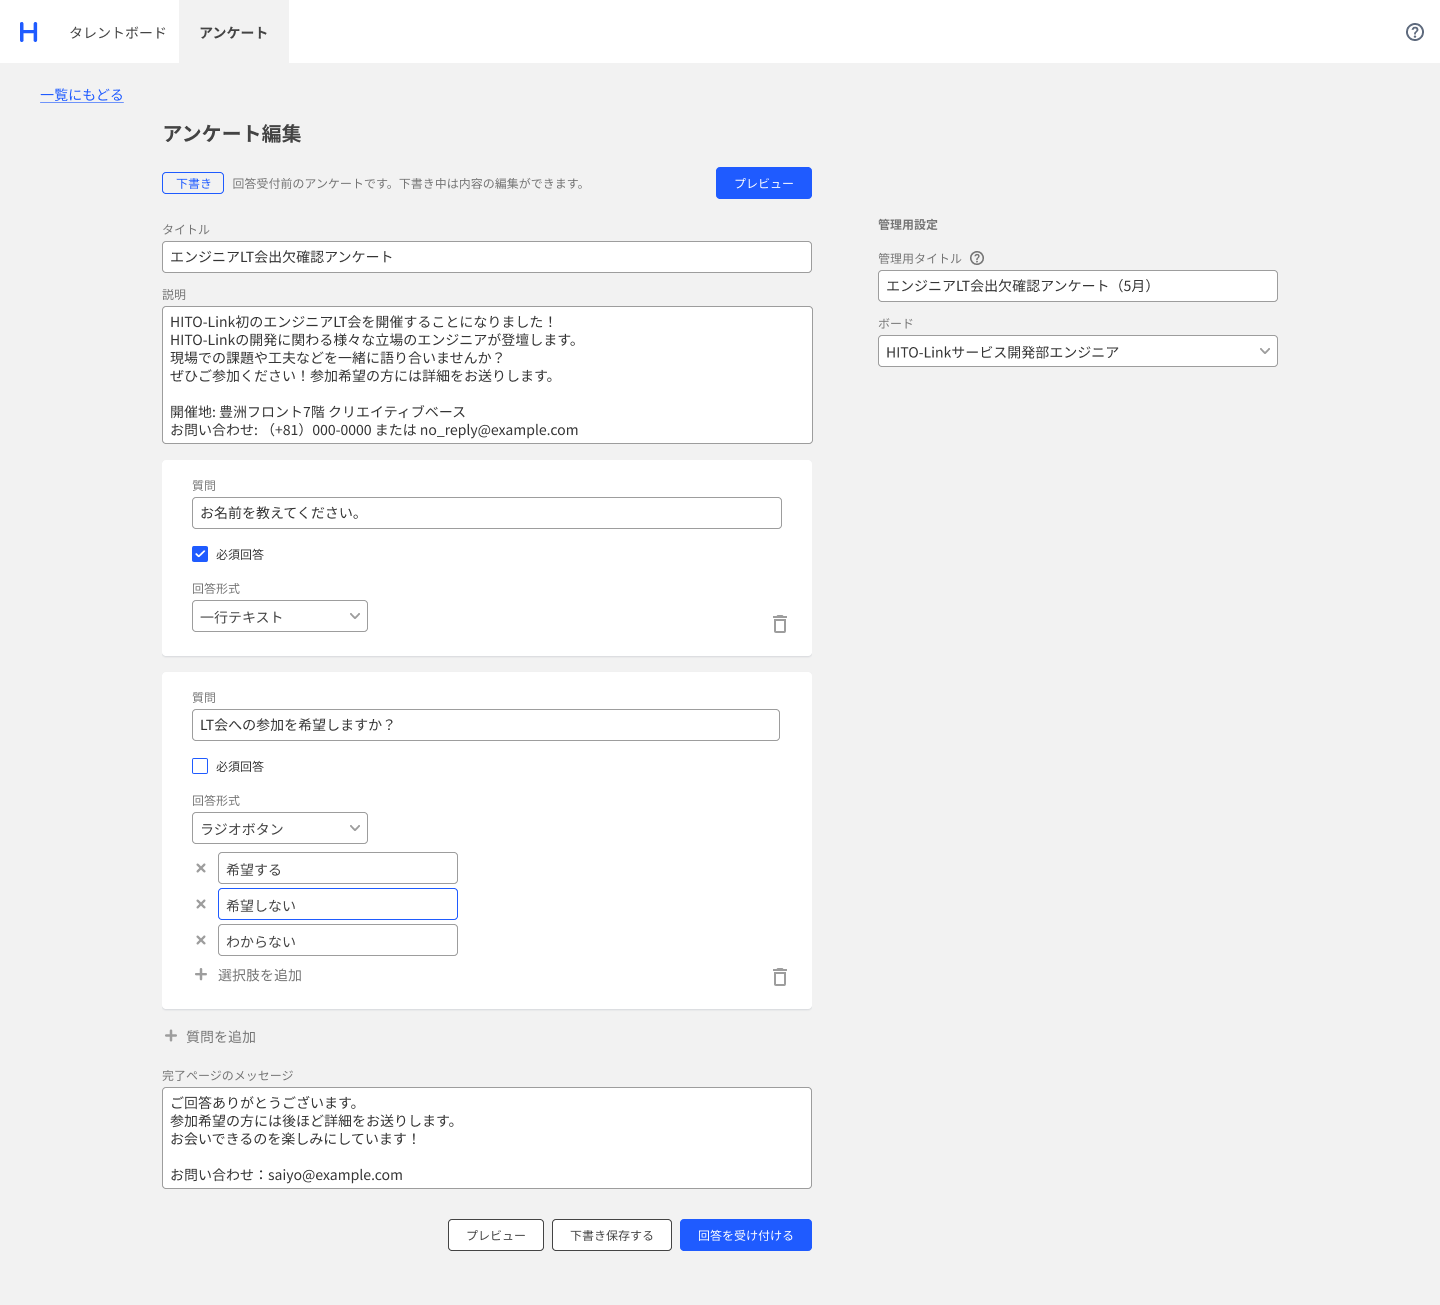The width and height of the screenshot is (1440, 1305).
Task: Toggle 必須回答 checkbox for the name question
Action: [200, 554]
